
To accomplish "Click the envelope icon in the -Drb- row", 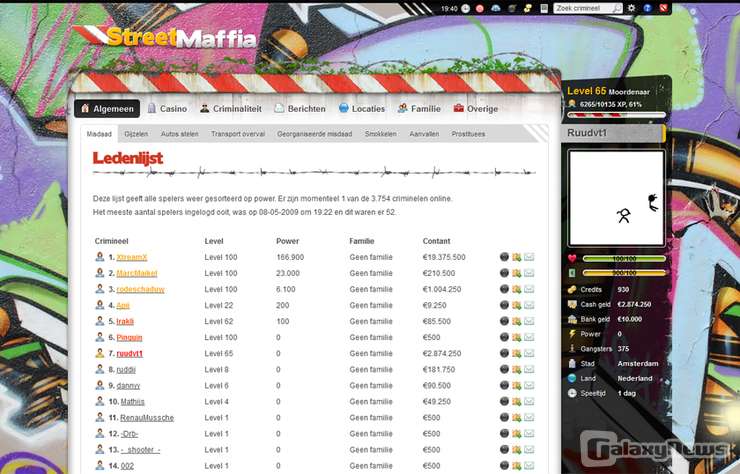I will pos(529,433).
